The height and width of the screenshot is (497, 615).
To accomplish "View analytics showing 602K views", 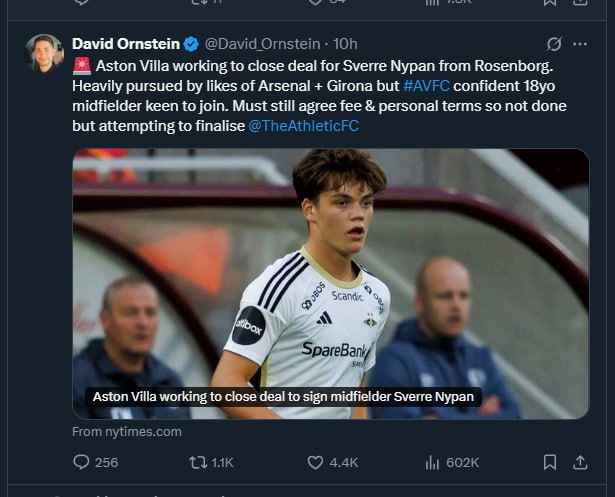I will 433,462.
